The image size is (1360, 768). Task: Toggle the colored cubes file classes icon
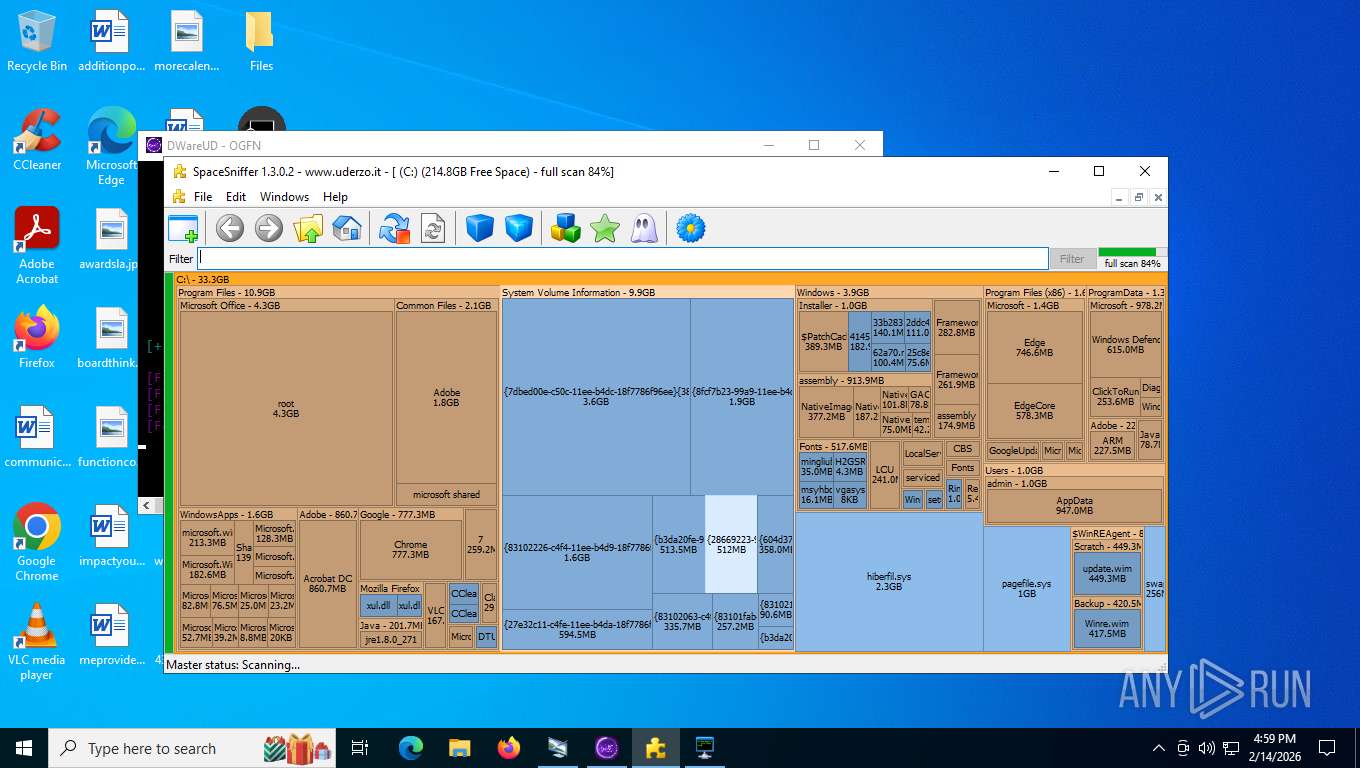(x=566, y=229)
